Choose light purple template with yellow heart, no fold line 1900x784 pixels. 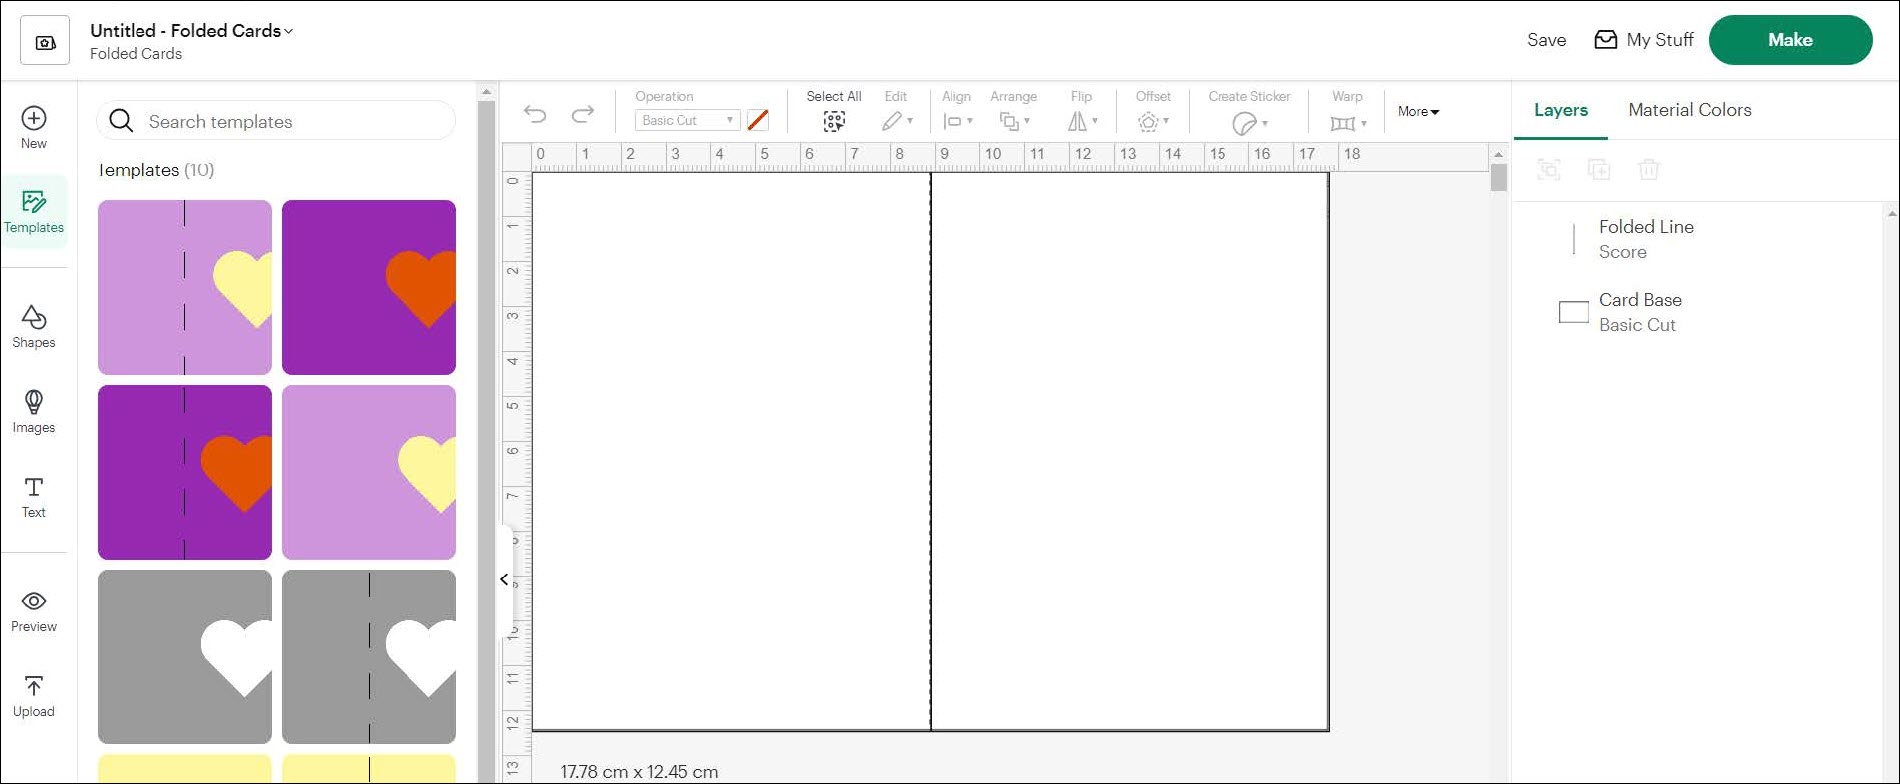[369, 472]
